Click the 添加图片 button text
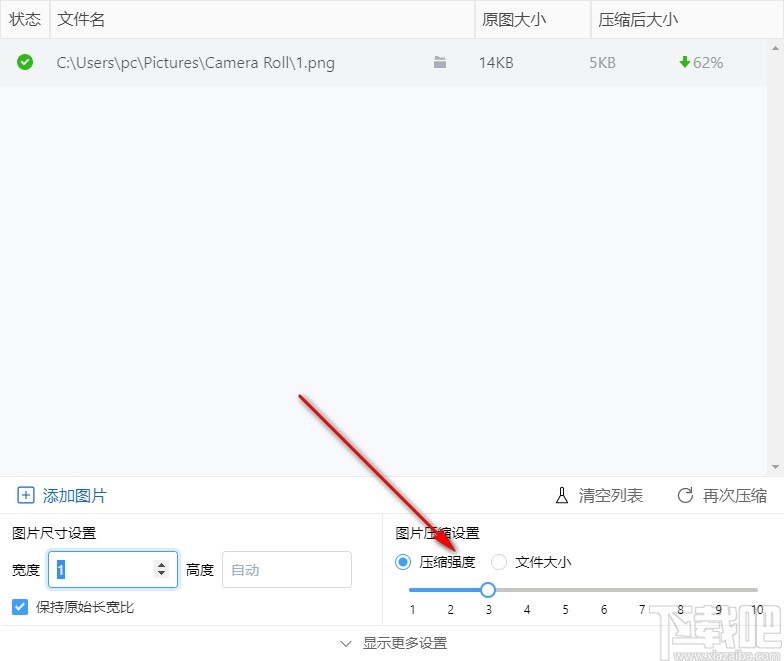This screenshot has height=661, width=784. coord(74,496)
